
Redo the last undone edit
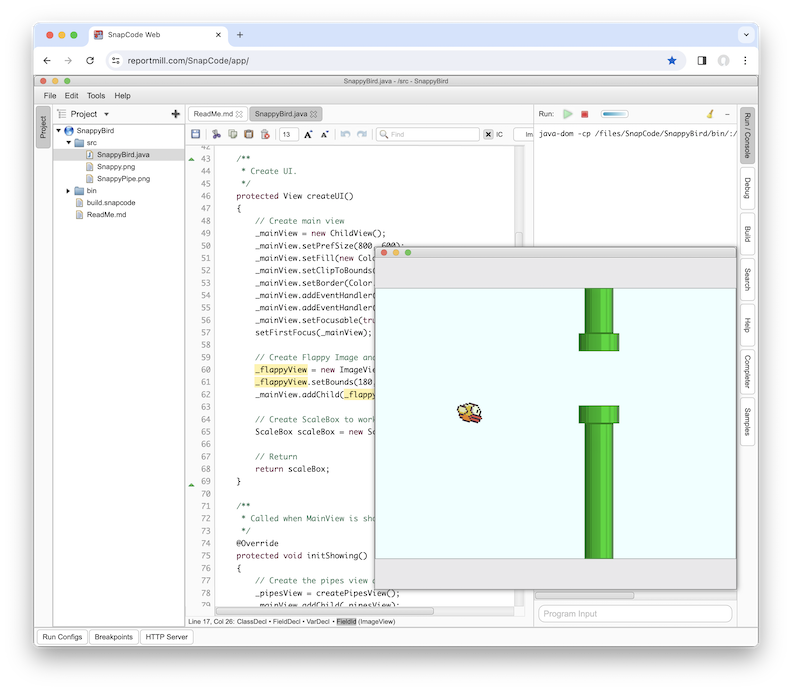(362, 134)
